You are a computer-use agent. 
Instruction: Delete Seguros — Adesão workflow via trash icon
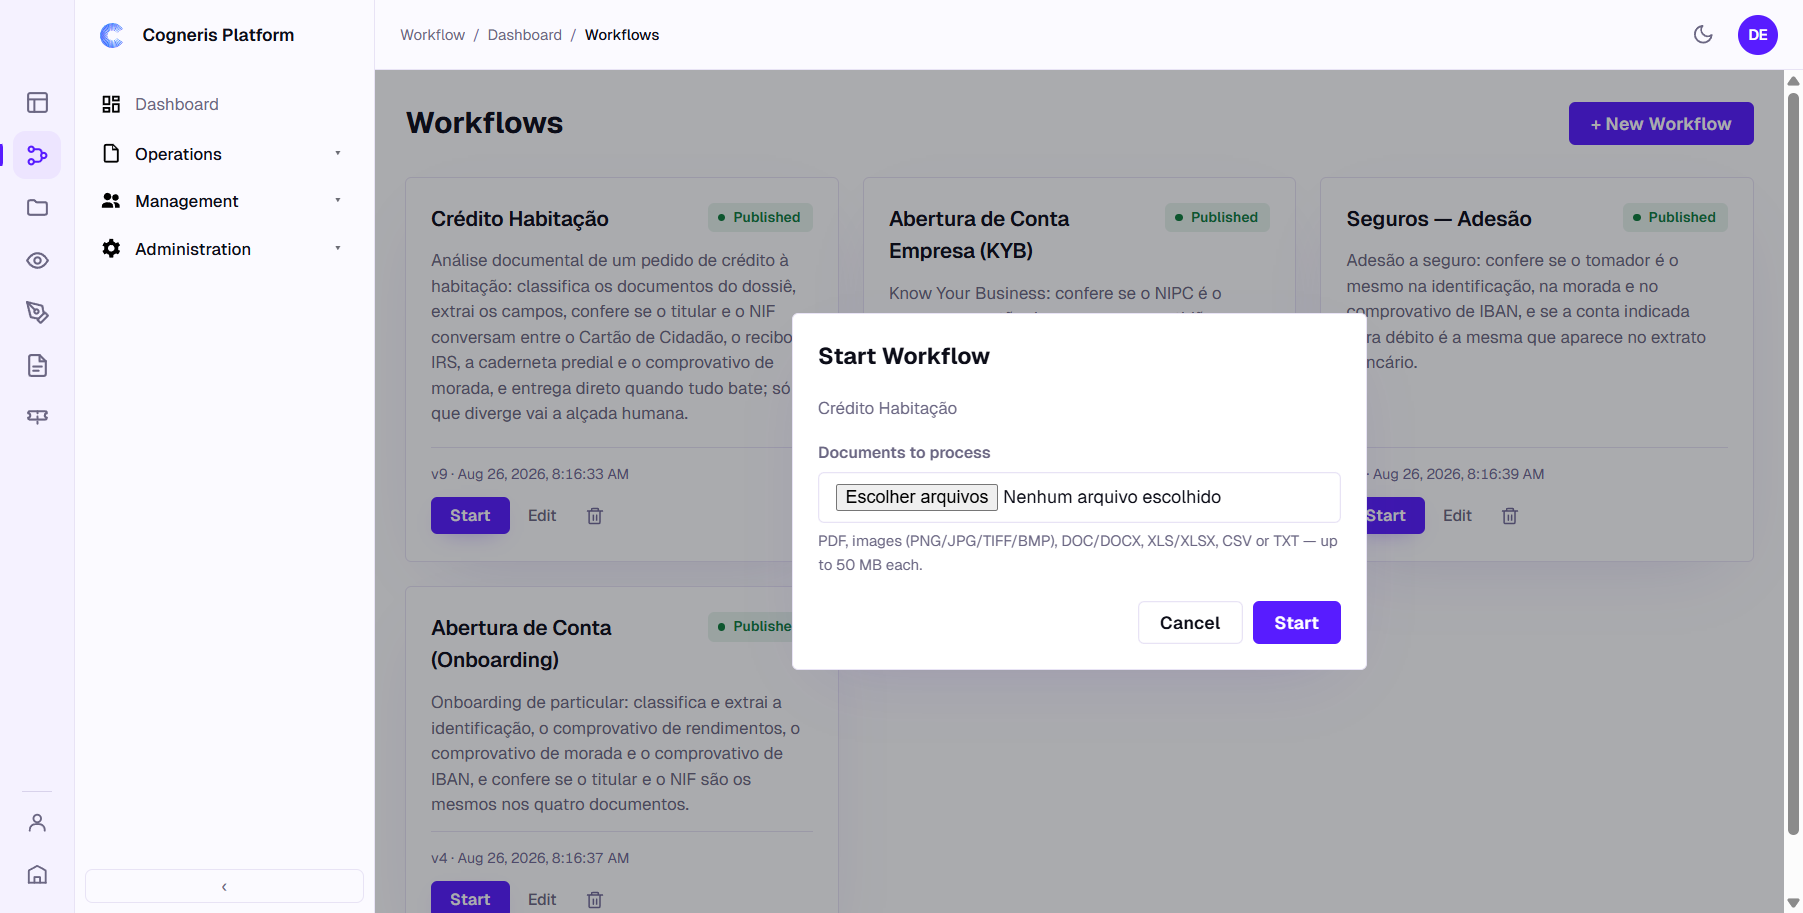point(1510,516)
